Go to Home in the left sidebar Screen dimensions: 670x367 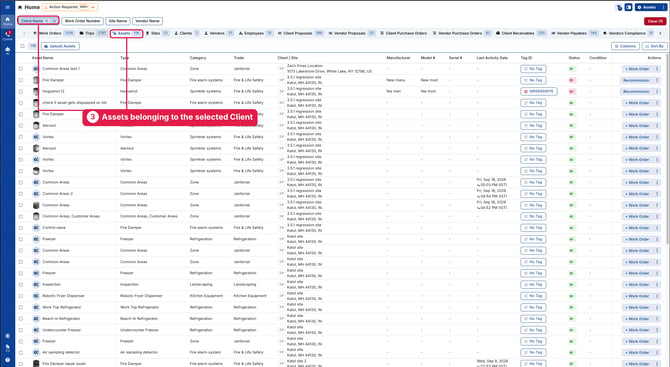7,21
